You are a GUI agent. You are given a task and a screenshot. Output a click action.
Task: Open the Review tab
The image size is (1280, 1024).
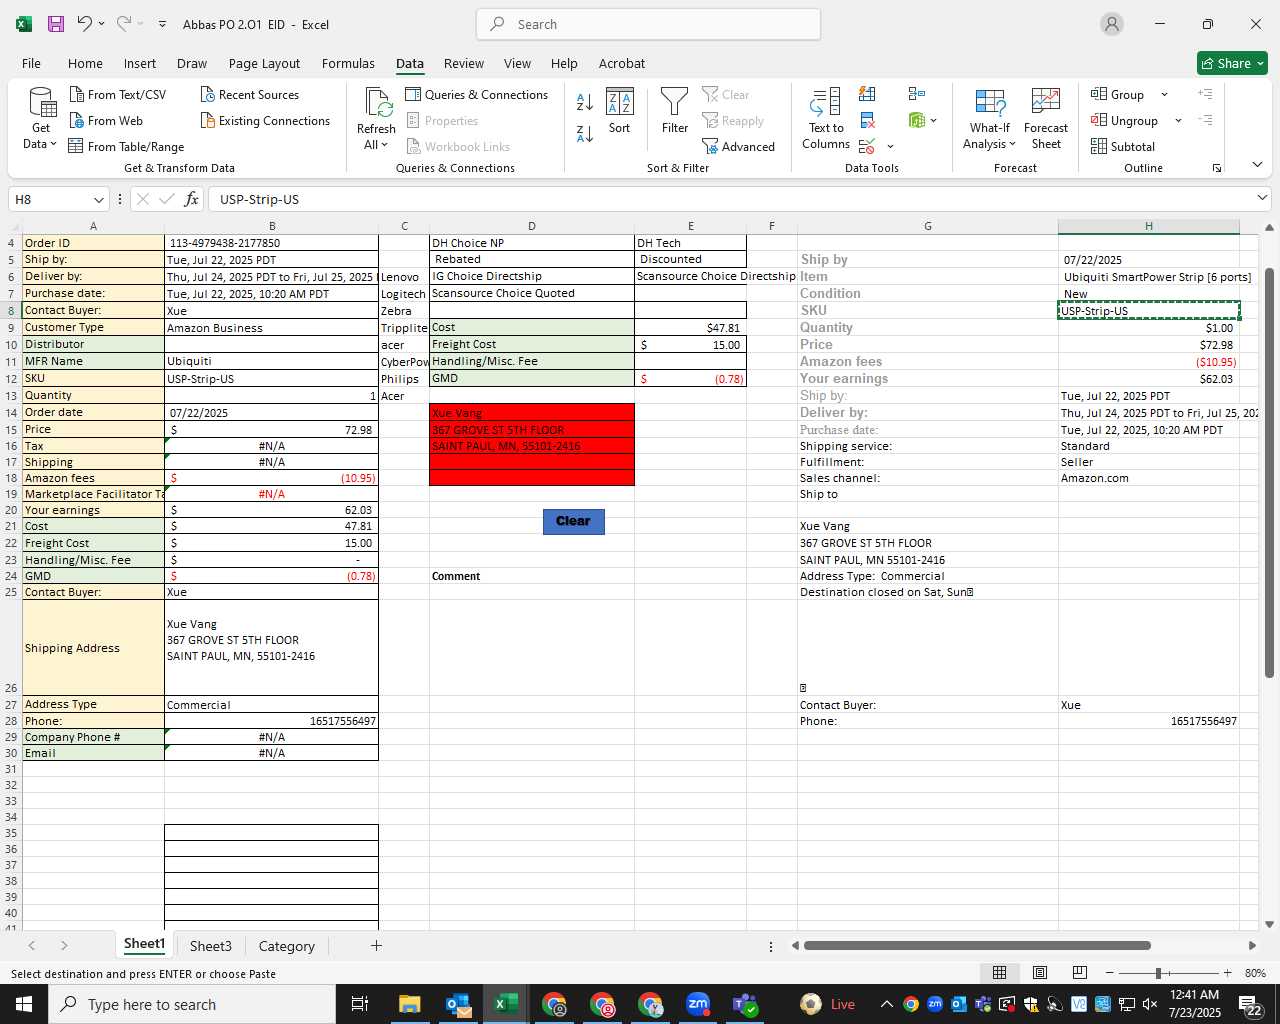[x=464, y=63]
